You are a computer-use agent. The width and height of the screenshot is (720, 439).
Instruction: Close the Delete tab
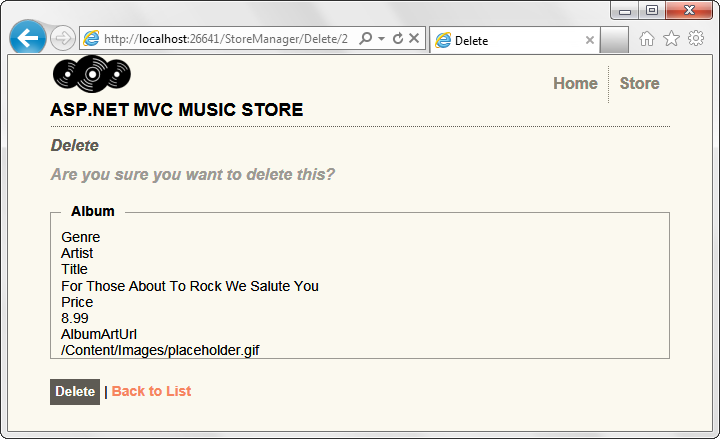[x=590, y=40]
